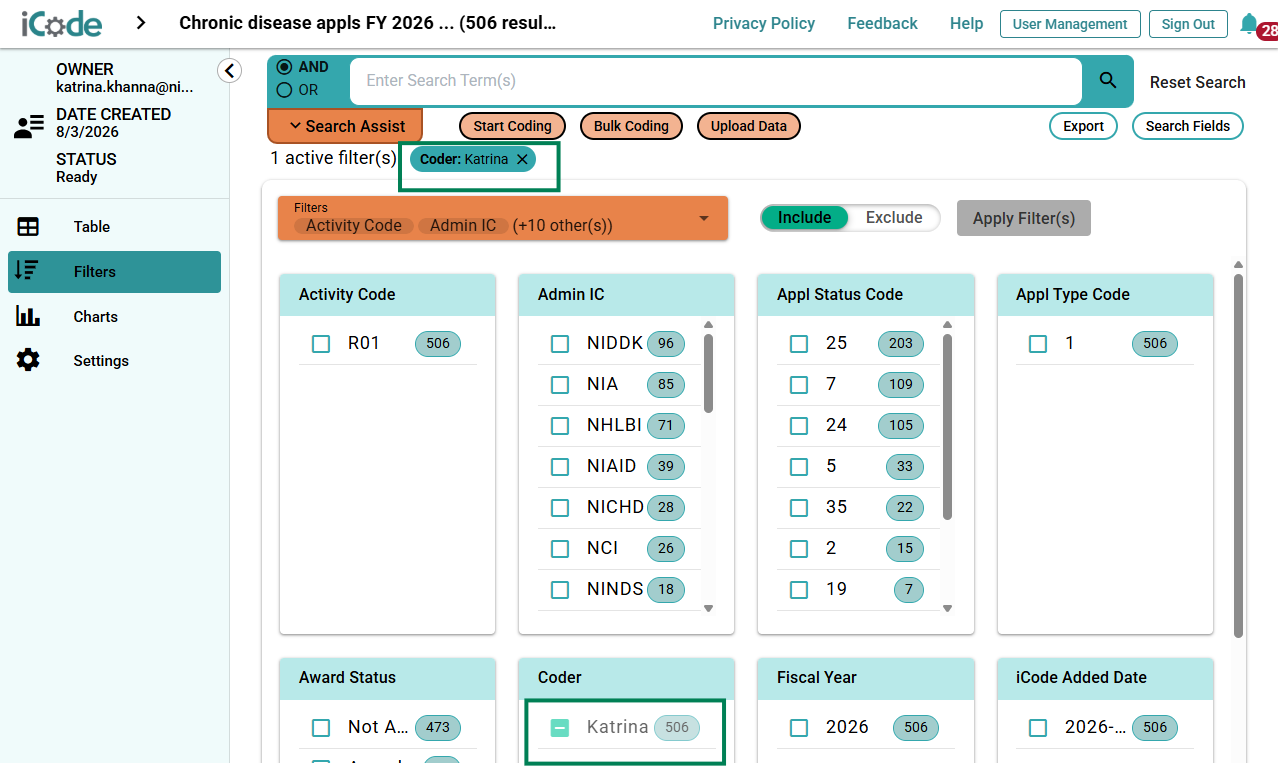This screenshot has height=766, width=1278.
Task: Remove the Coder: Katrina filter chip
Action: pos(522,159)
